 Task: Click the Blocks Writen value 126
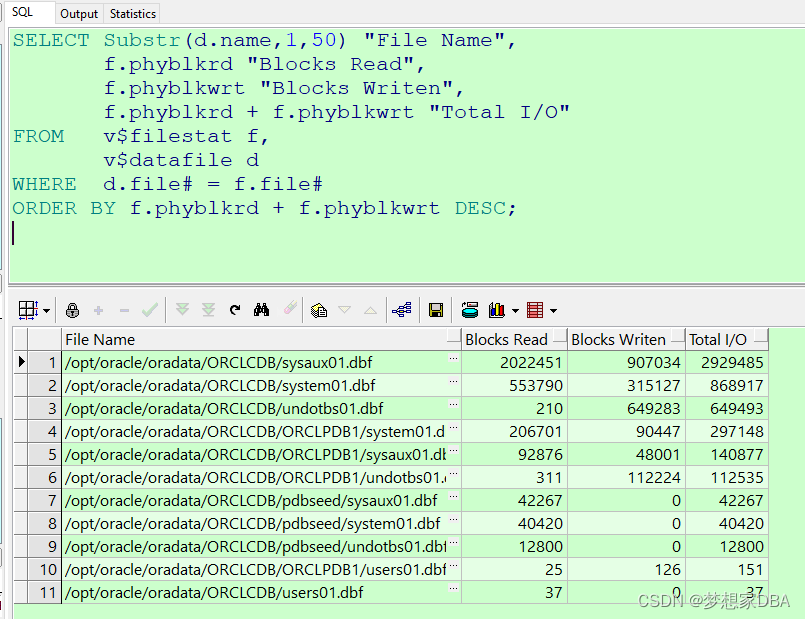tap(667, 570)
